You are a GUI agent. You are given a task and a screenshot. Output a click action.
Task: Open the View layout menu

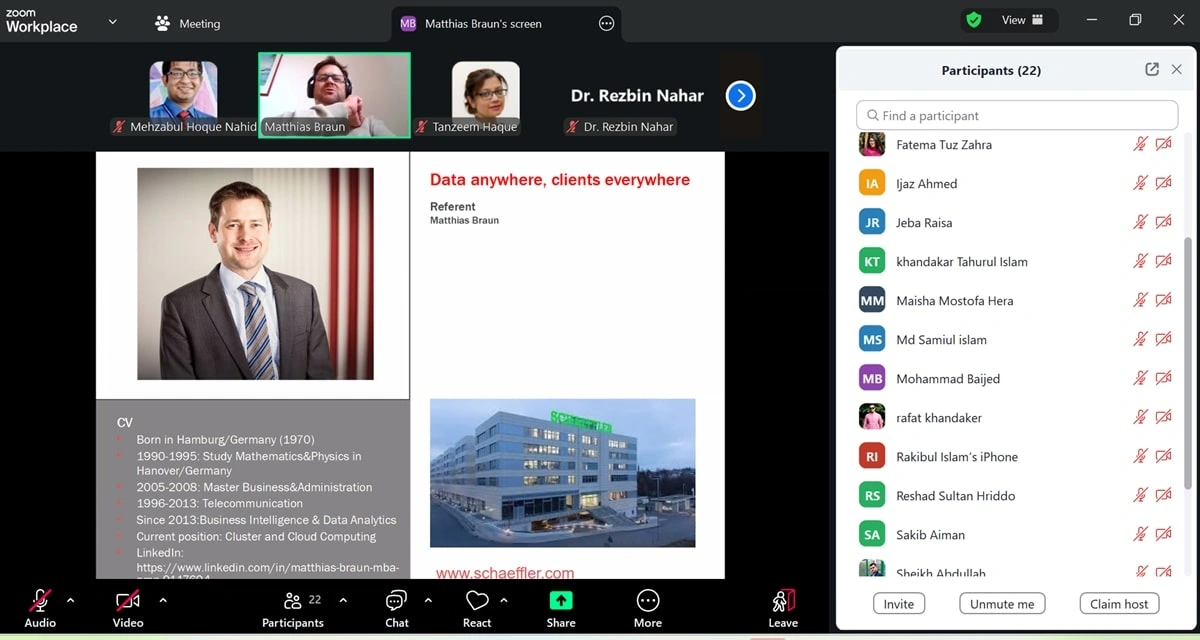tap(1022, 20)
